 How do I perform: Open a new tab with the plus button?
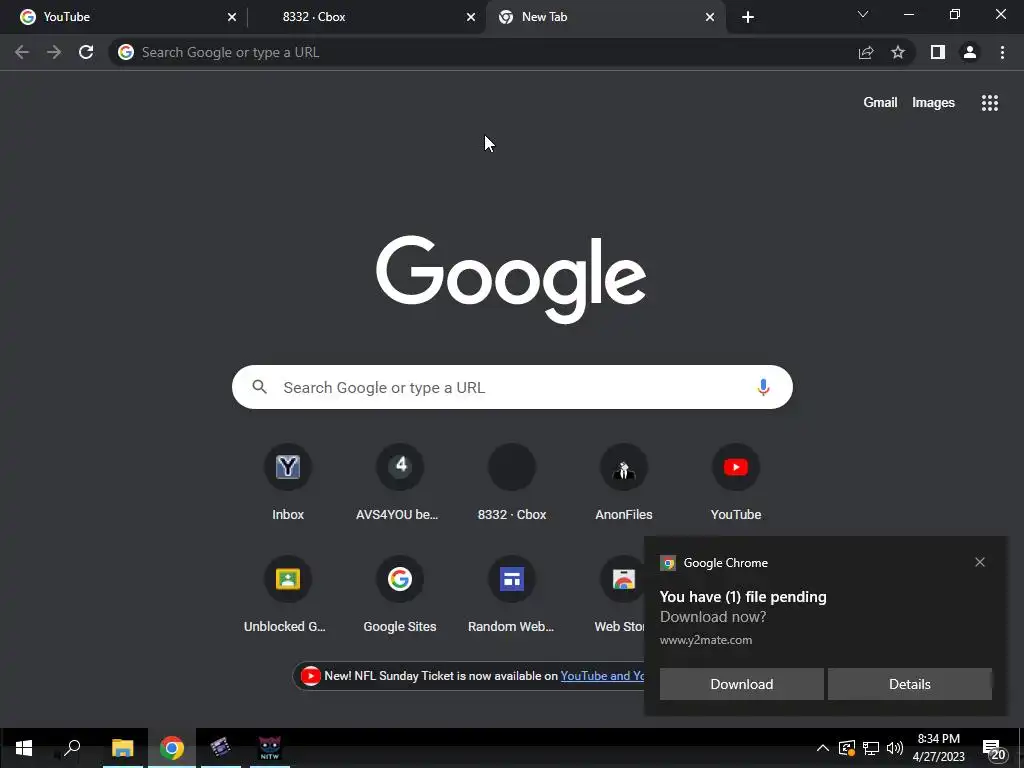point(748,17)
